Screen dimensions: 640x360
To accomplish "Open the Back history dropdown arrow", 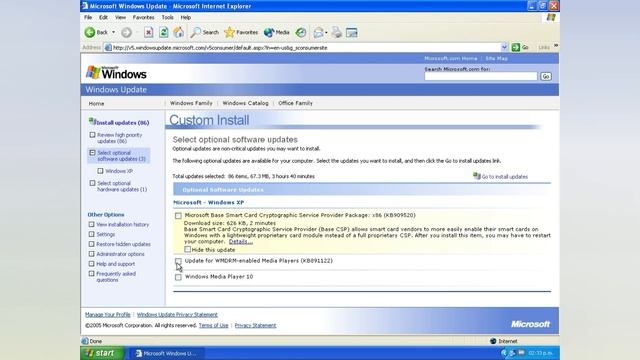I will point(113,32).
